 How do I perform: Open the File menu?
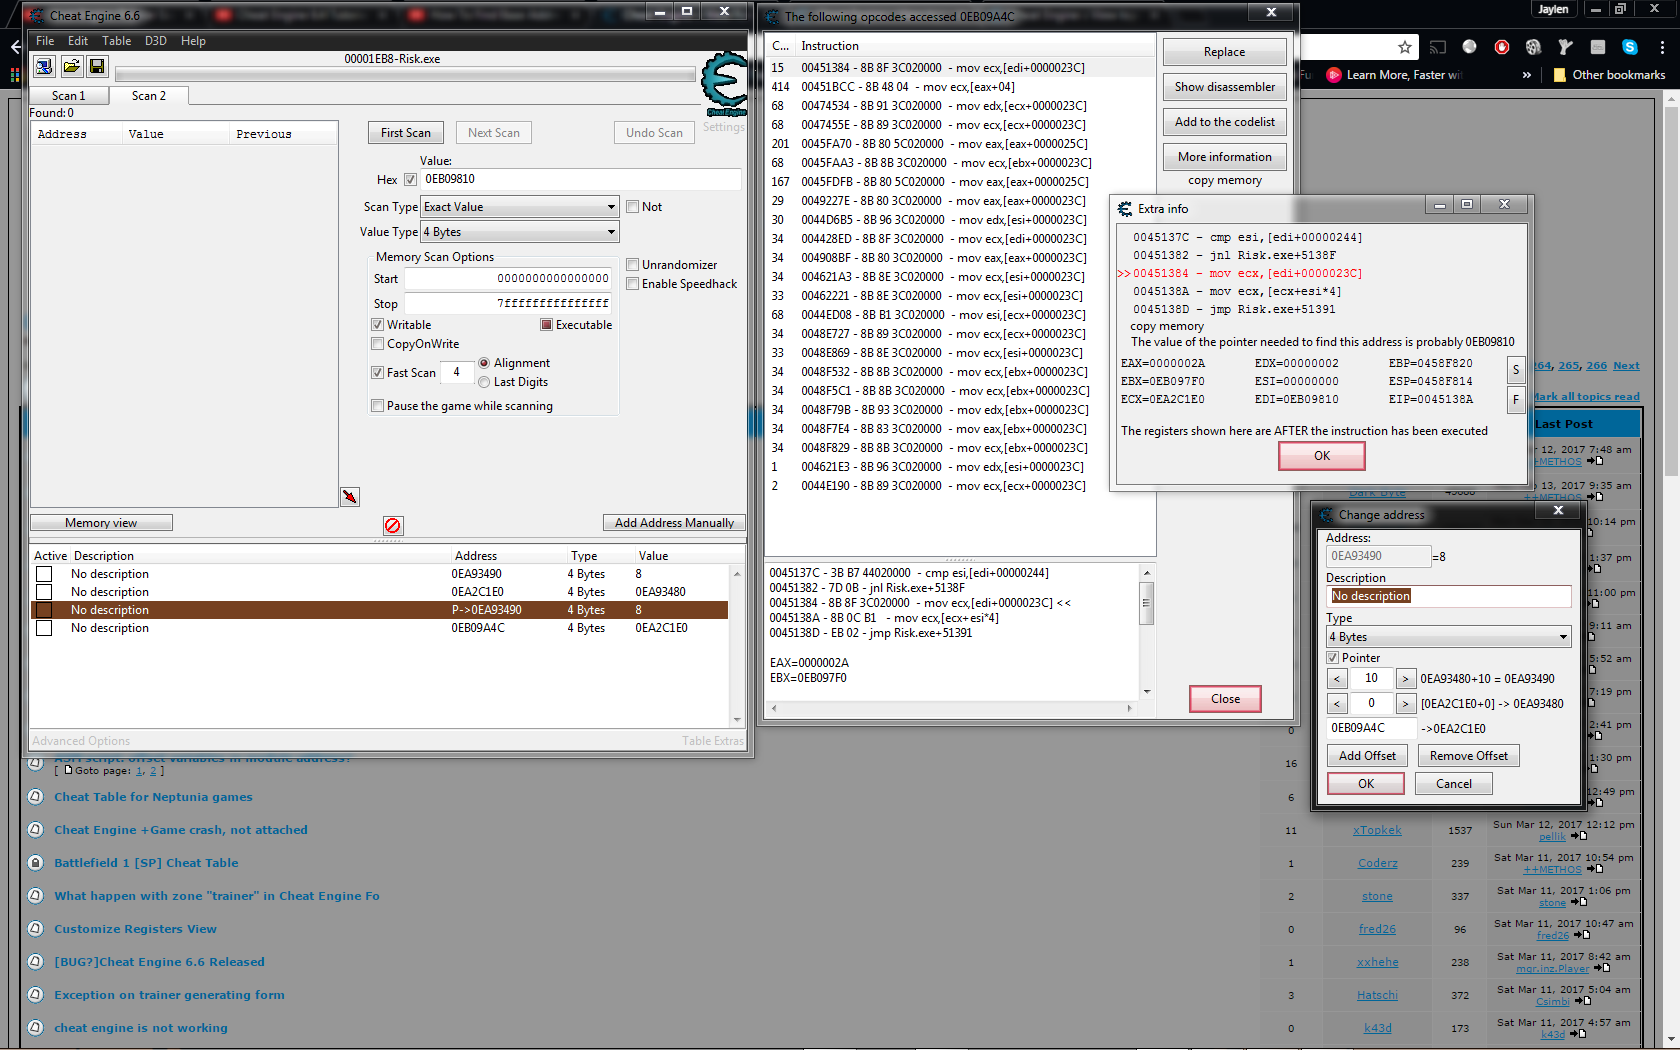coord(45,41)
